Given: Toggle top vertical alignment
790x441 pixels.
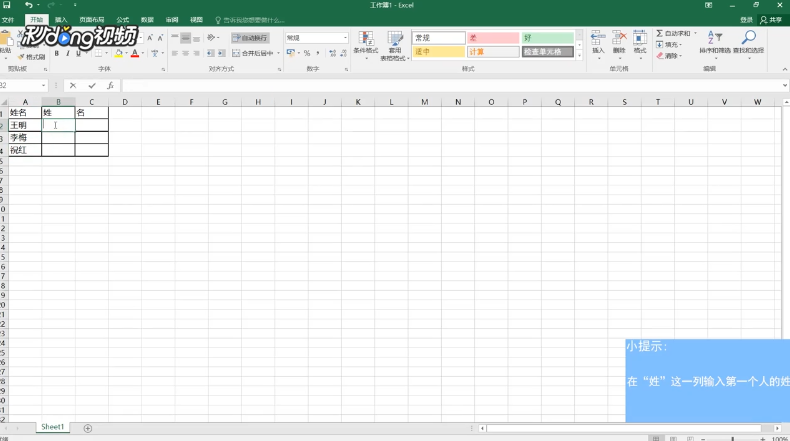Looking at the screenshot, I should [175, 38].
